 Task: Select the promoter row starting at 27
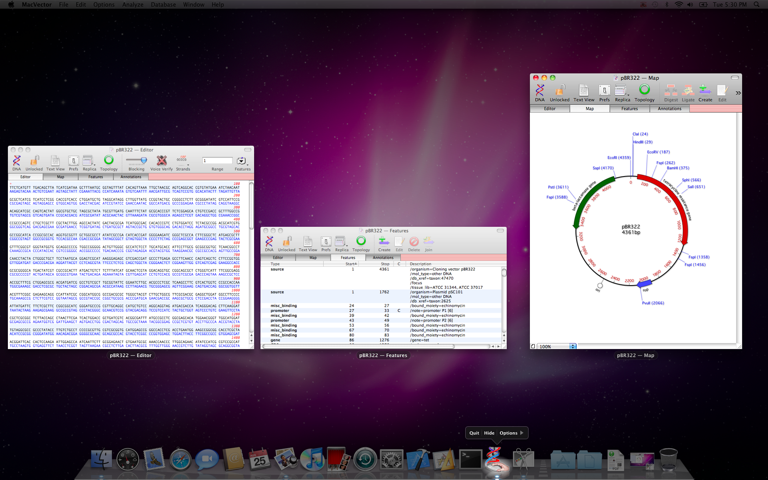tap(381, 311)
